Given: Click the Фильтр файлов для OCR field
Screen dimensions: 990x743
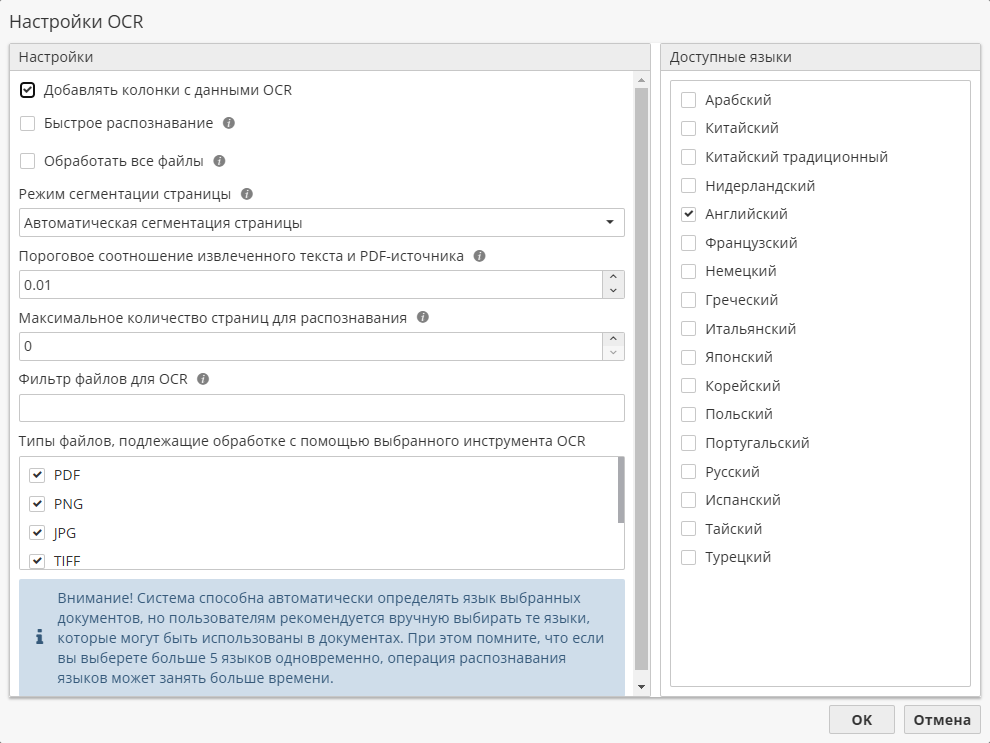Looking at the screenshot, I should [x=321, y=408].
